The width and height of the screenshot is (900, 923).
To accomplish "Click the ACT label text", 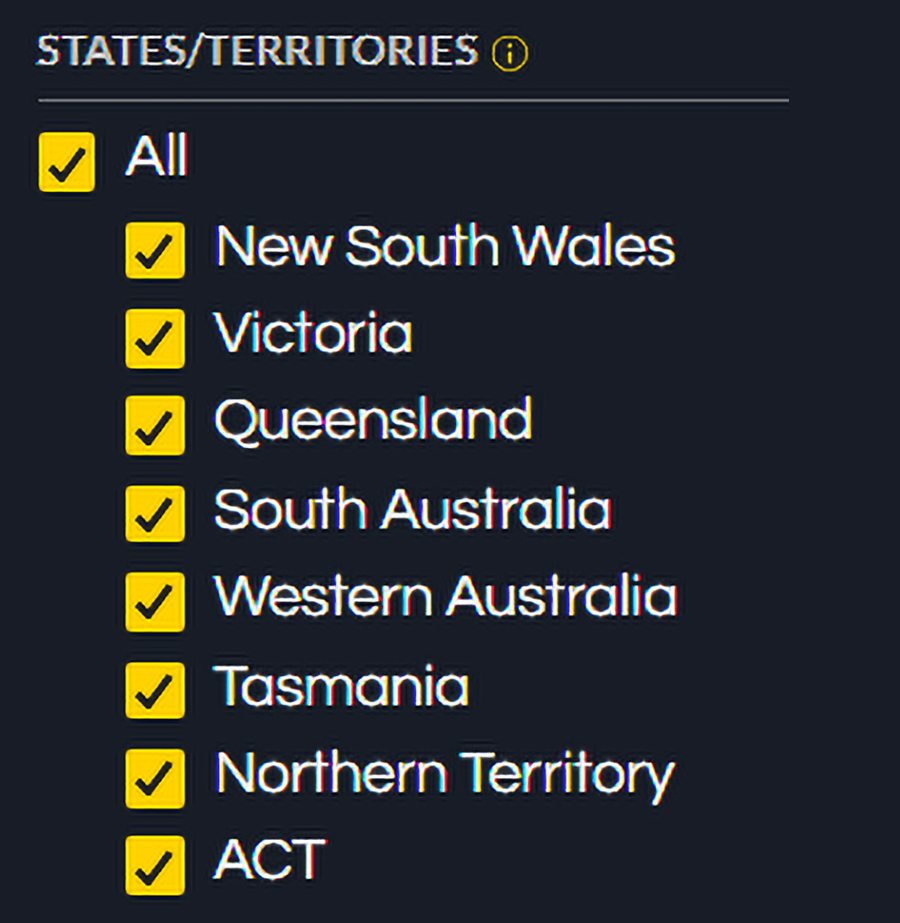I will tap(270, 860).
